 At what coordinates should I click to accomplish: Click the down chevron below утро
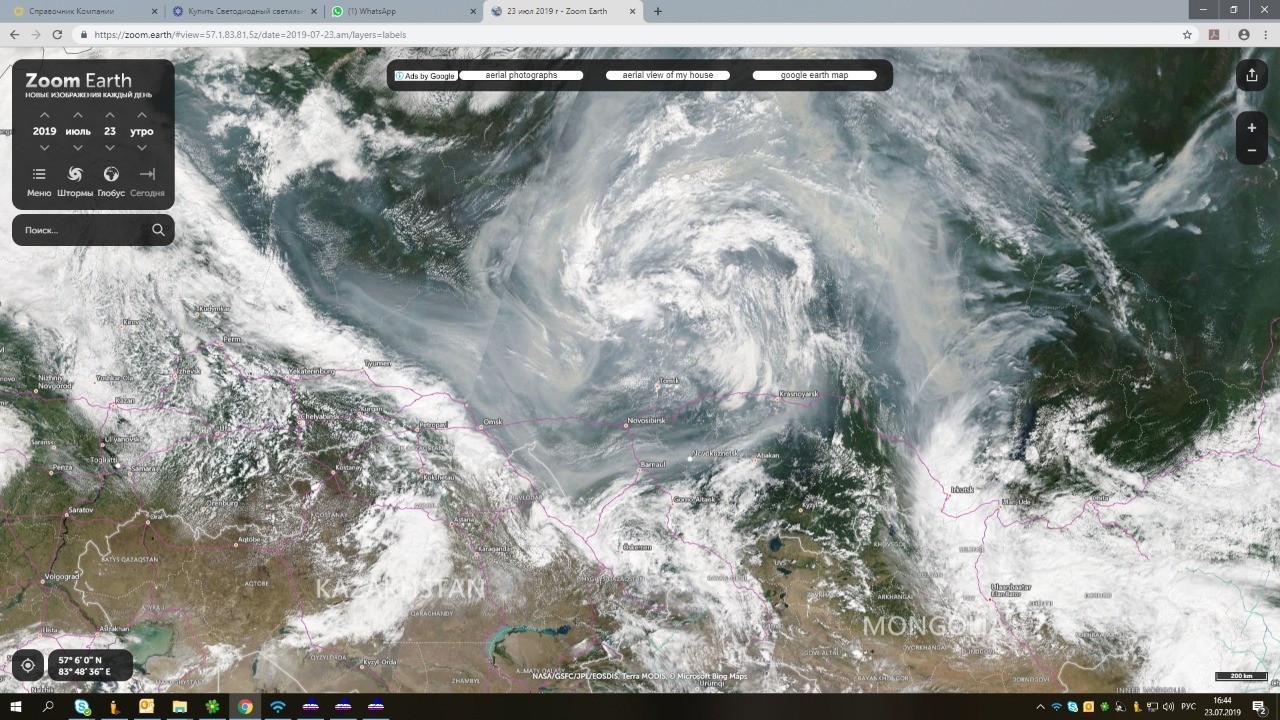[x=142, y=148]
